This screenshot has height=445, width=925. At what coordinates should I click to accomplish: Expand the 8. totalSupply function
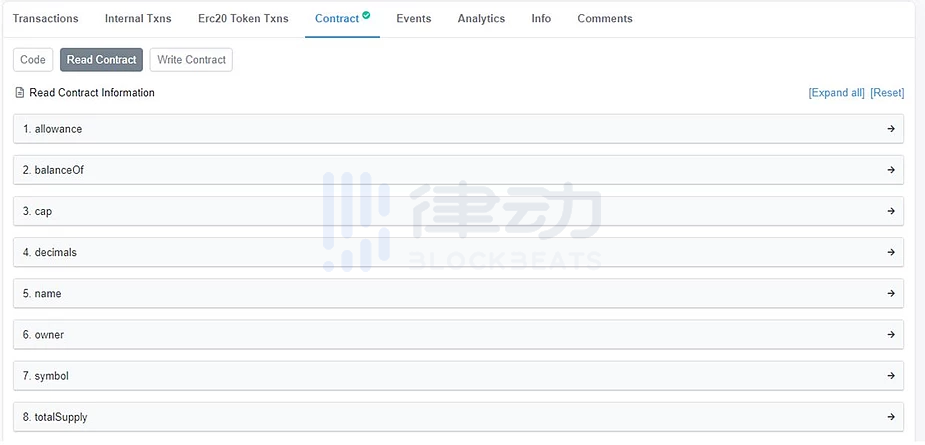point(61,417)
